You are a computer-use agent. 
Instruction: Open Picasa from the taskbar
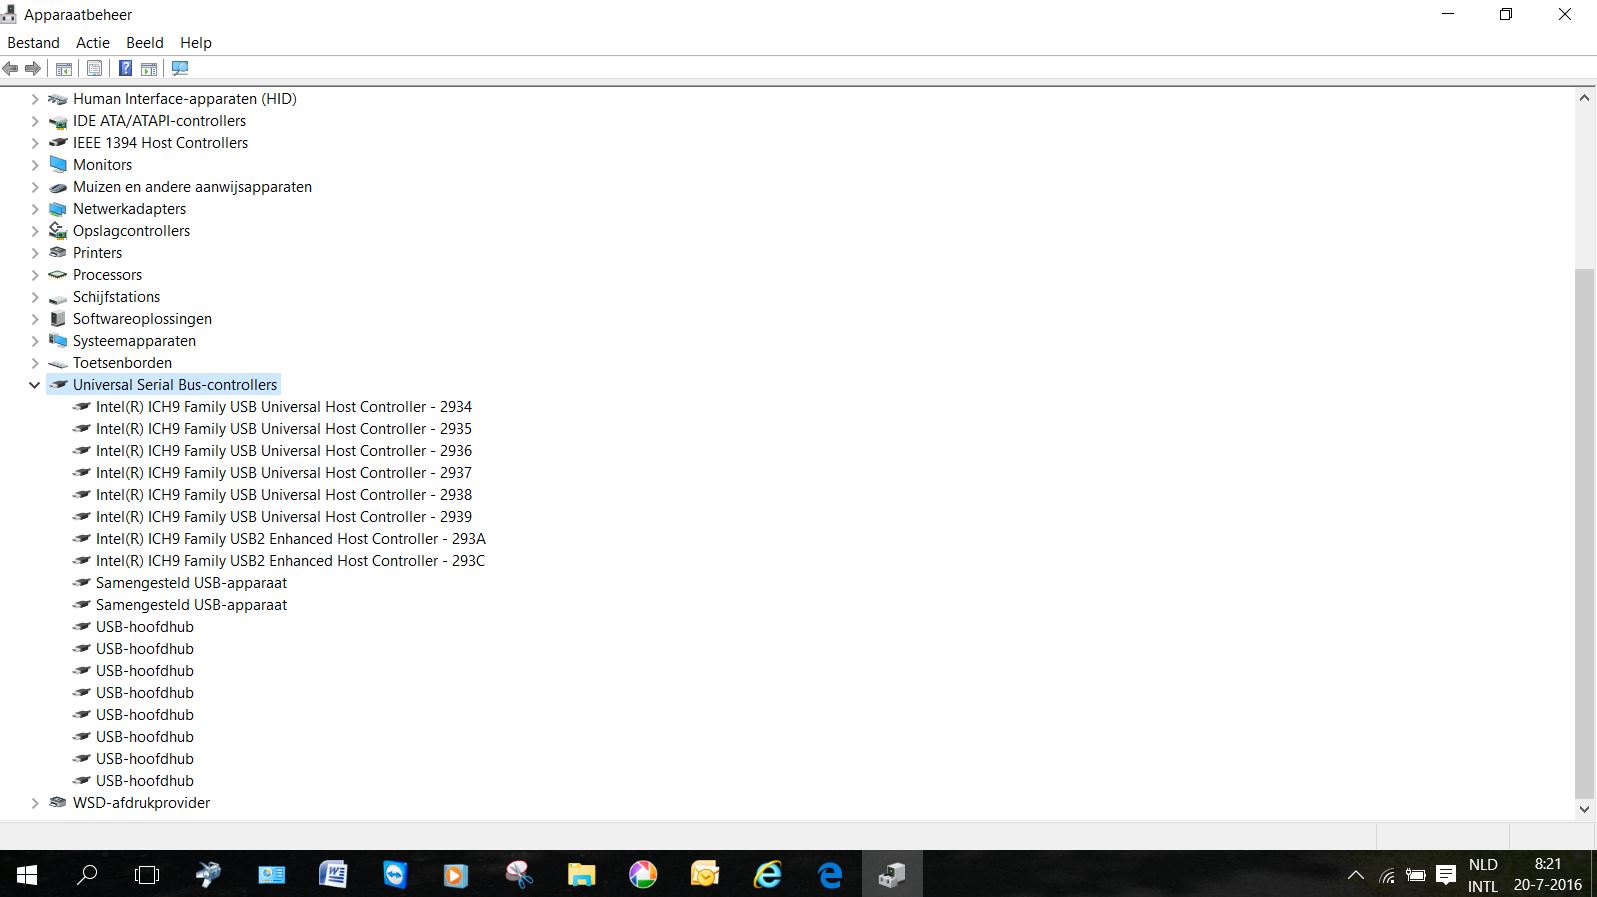point(643,875)
